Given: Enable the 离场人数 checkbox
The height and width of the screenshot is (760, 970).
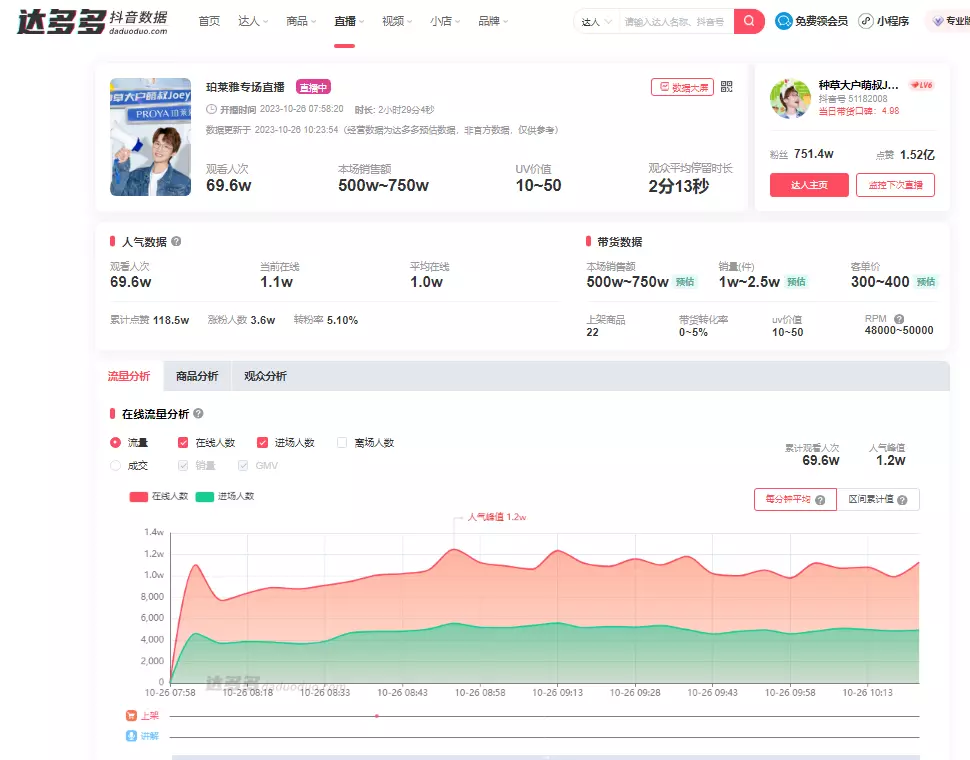Looking at the screenshot, I should click(342, 442).
